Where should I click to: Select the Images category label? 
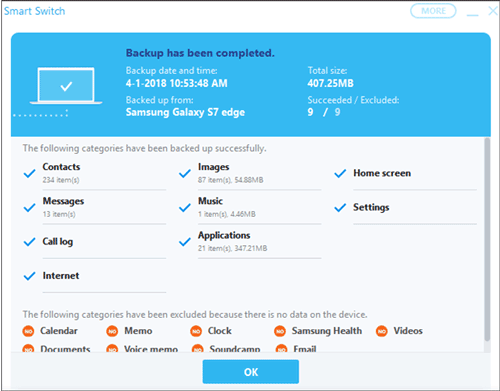[x=214, y=167]
